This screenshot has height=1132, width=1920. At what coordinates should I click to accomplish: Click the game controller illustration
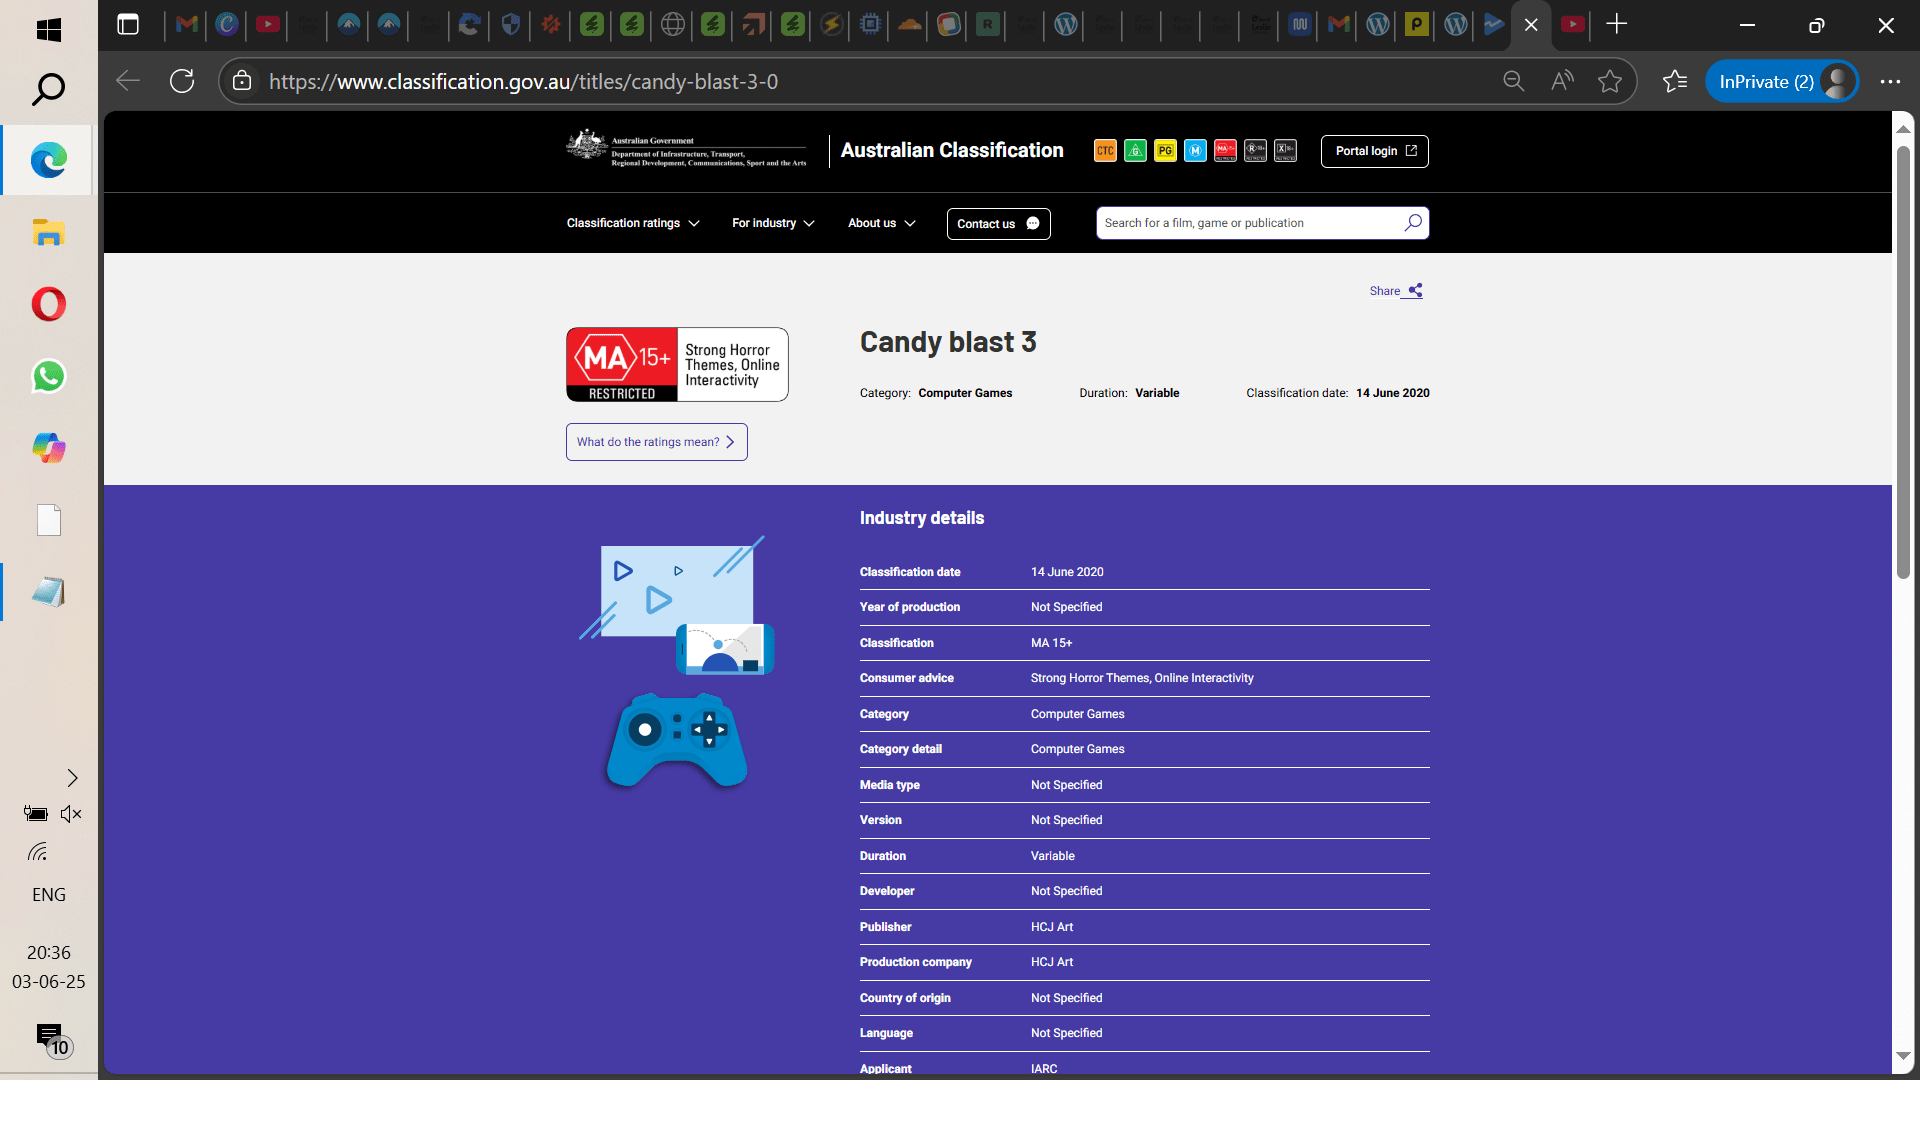(x=677, y=740)
